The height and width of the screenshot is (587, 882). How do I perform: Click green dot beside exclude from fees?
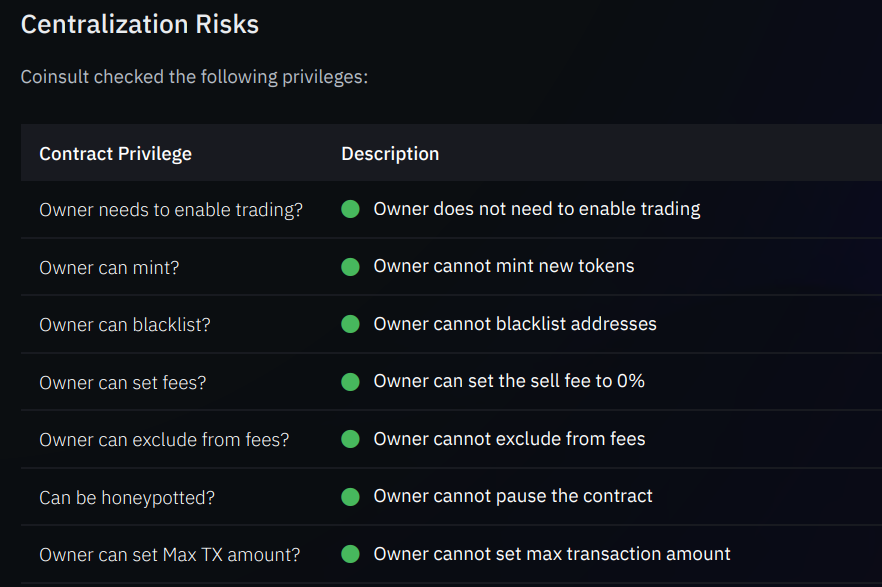click(x=350, y=439)
